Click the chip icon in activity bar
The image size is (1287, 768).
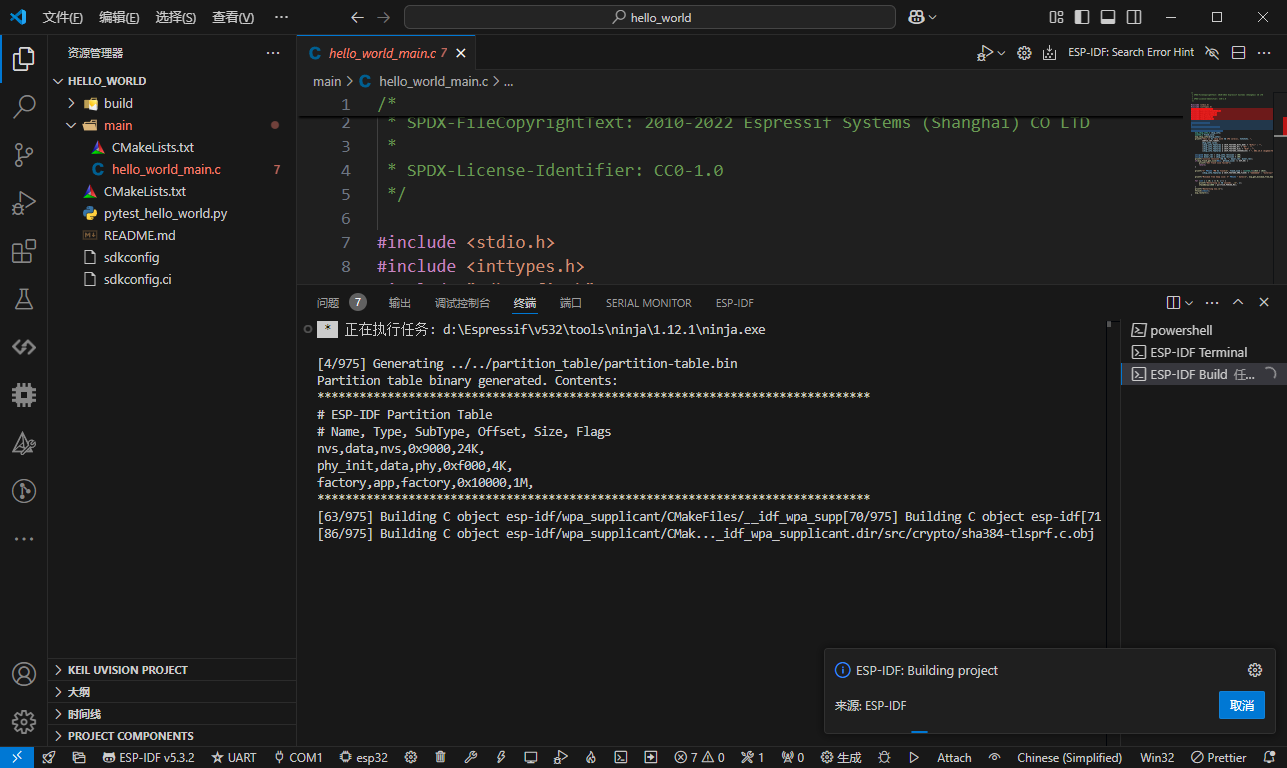coord(24,395)
